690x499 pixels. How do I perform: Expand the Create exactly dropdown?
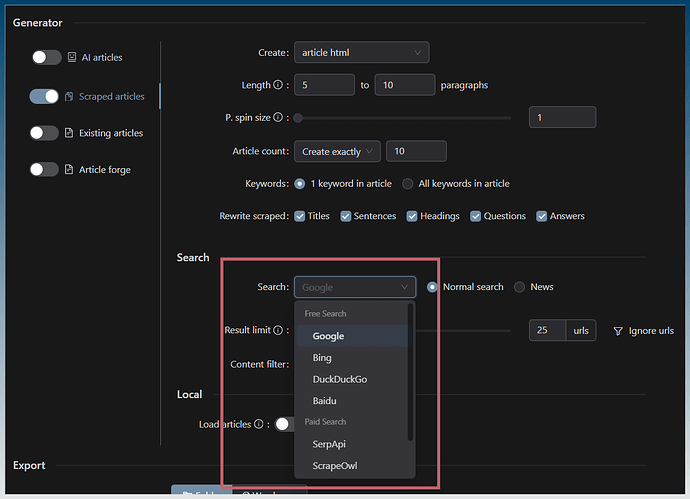click(x=337, y=151)
